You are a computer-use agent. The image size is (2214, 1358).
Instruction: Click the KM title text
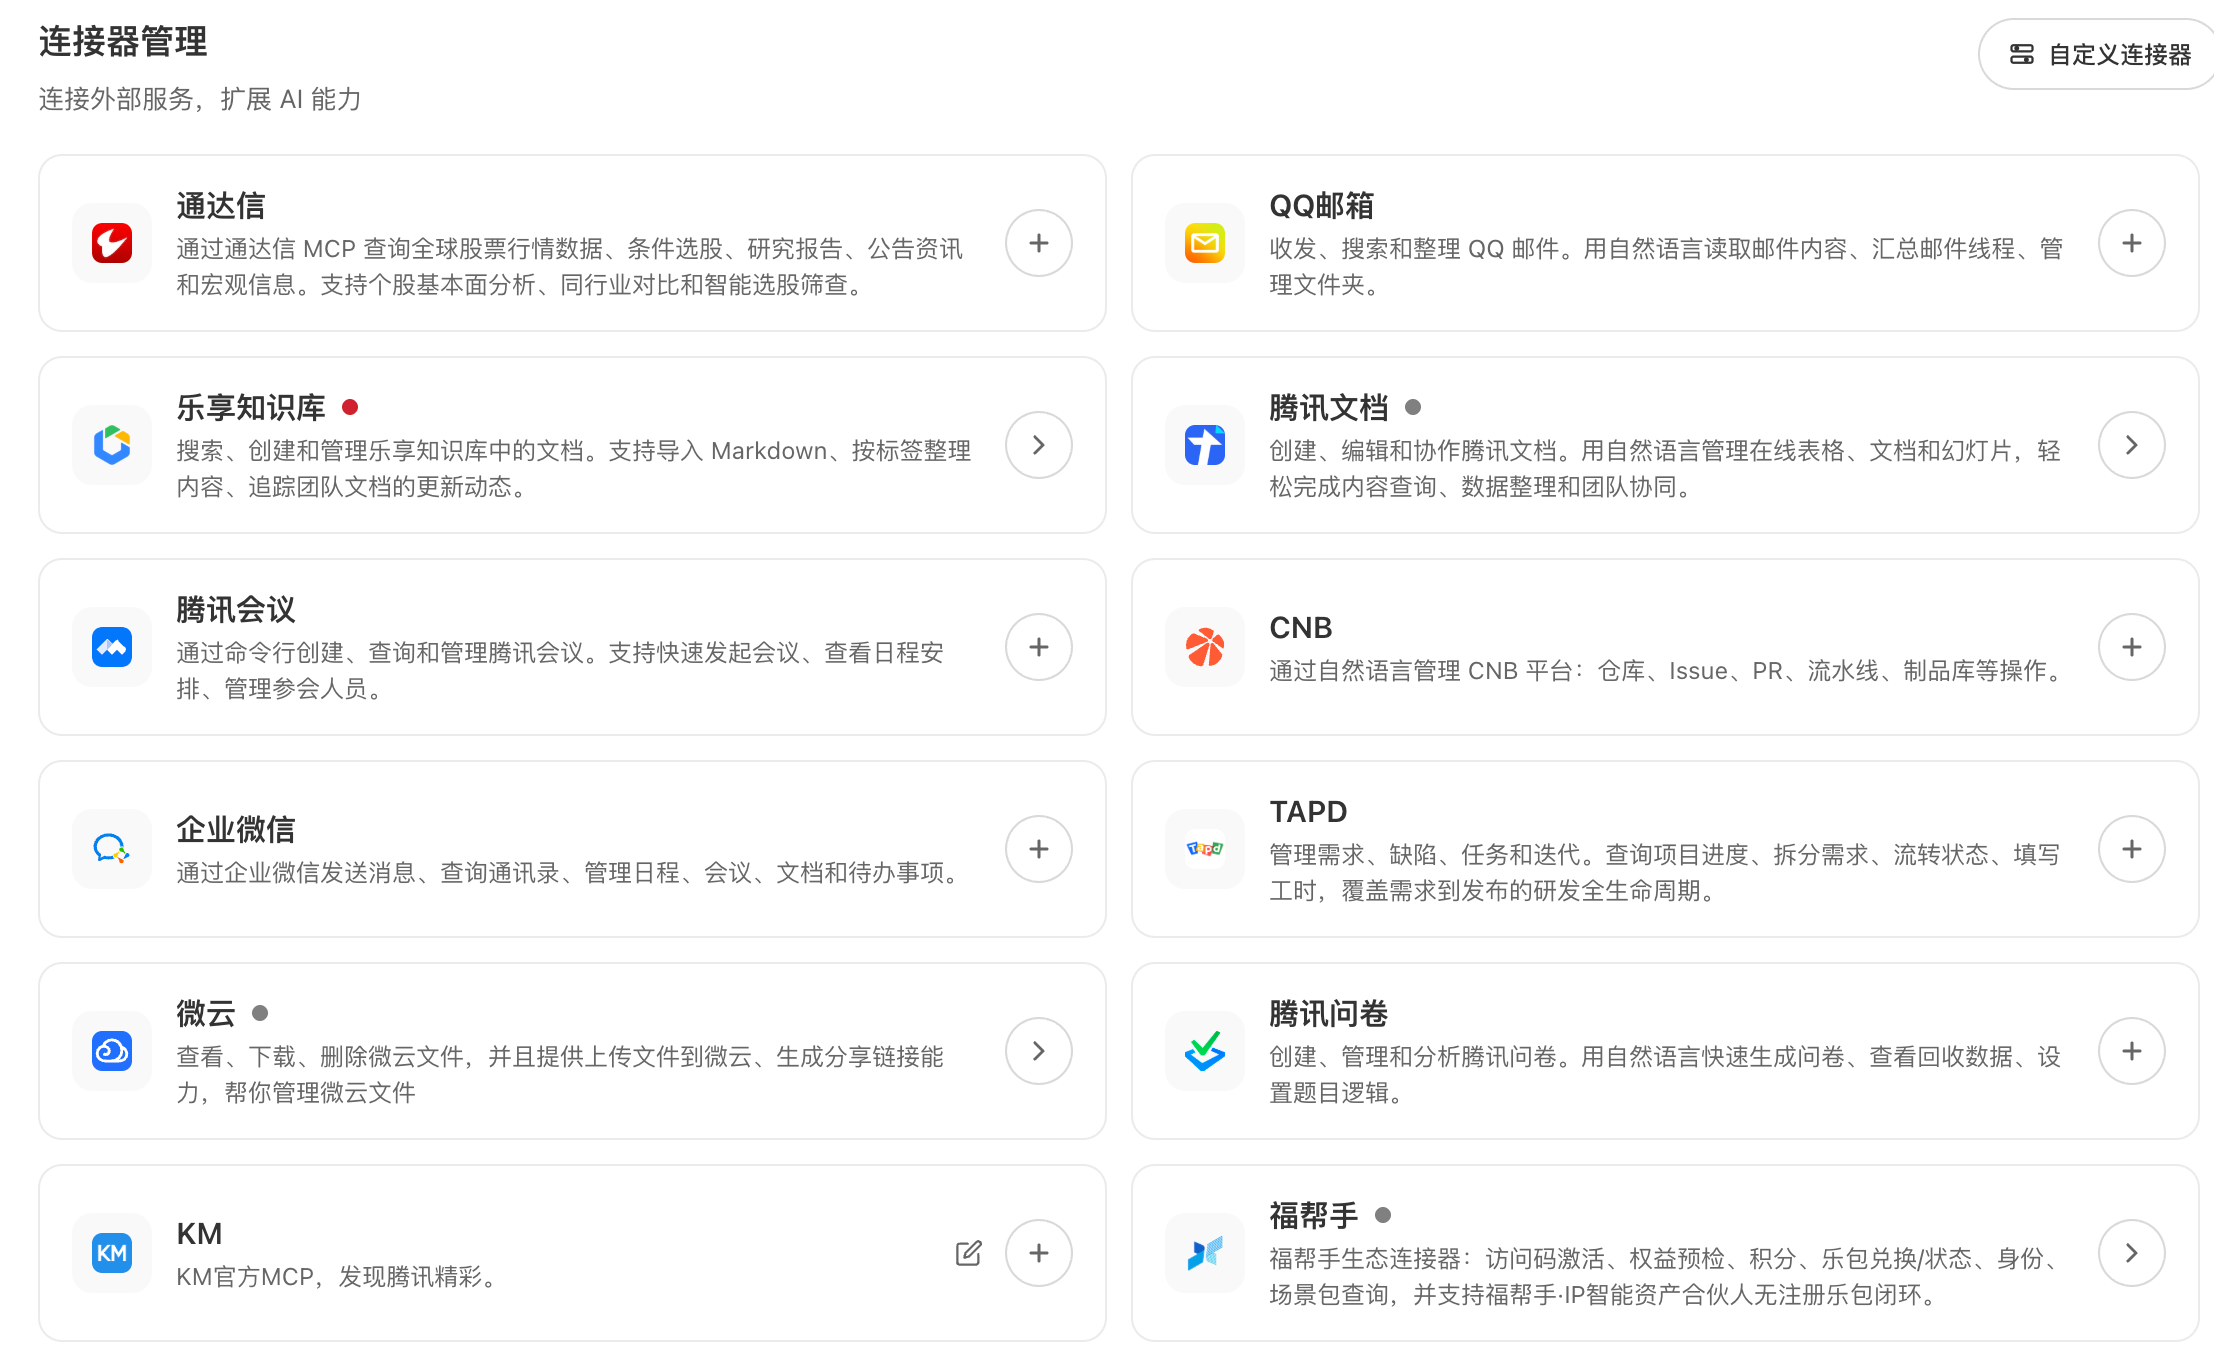click(199, 1234)
